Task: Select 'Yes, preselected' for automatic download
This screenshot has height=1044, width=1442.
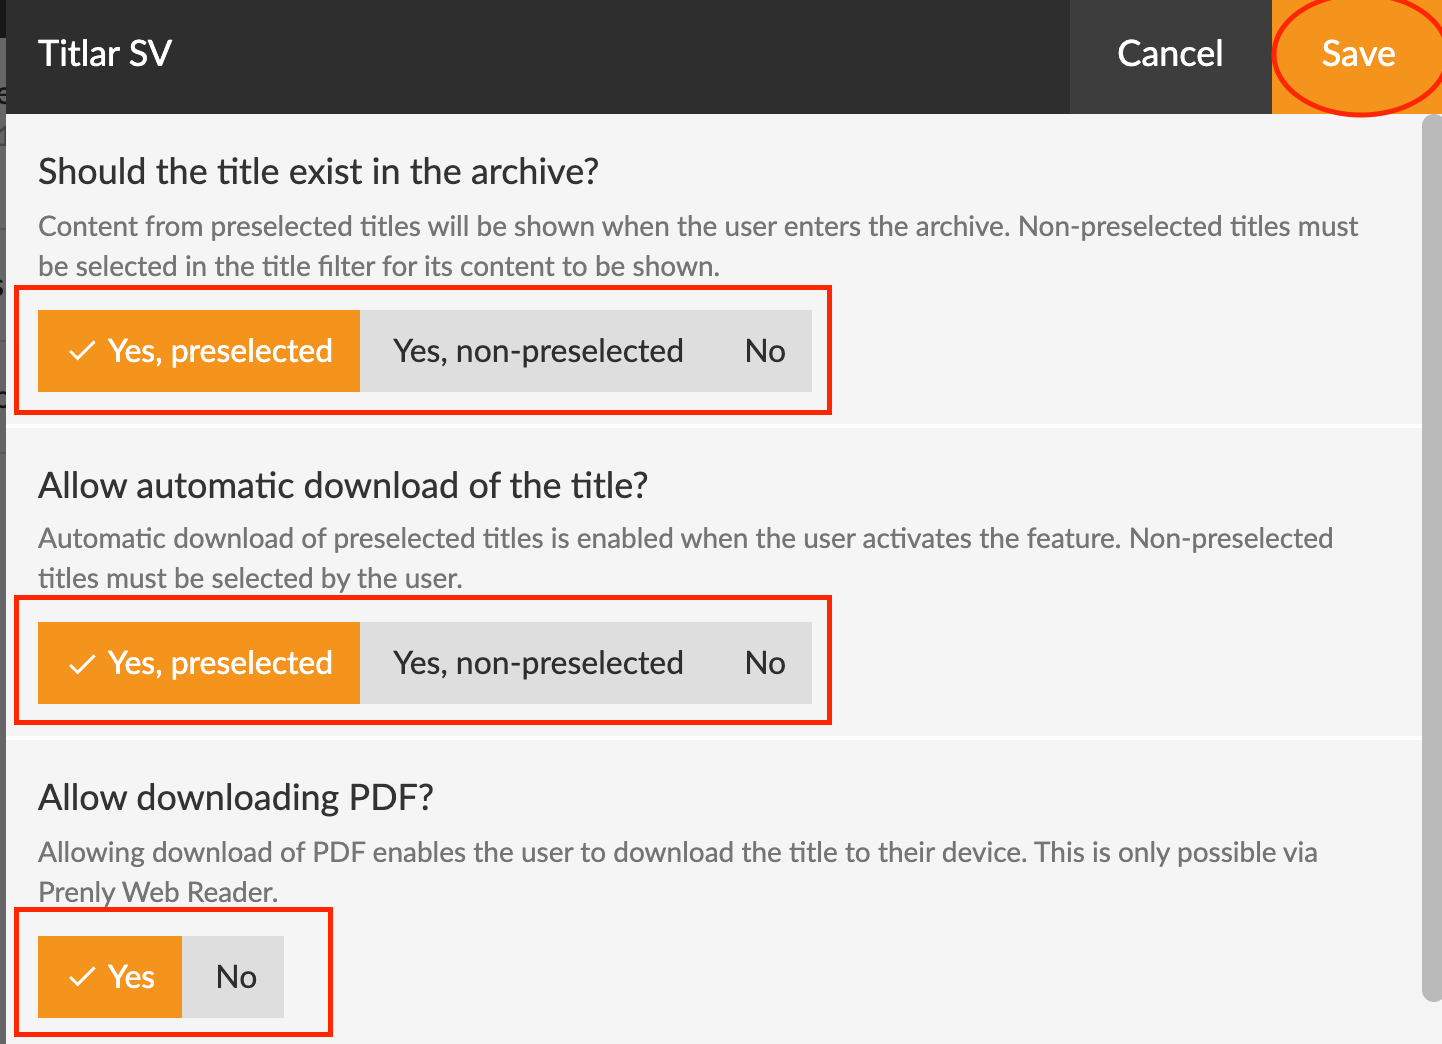Action: click(199, 663)
